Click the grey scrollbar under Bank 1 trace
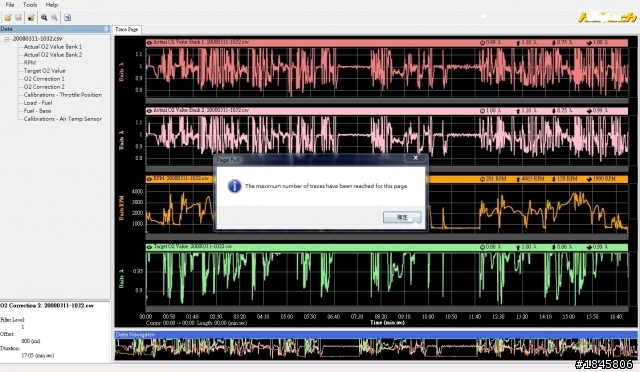This screenshot has height=372, width=640. pos(387,100)
